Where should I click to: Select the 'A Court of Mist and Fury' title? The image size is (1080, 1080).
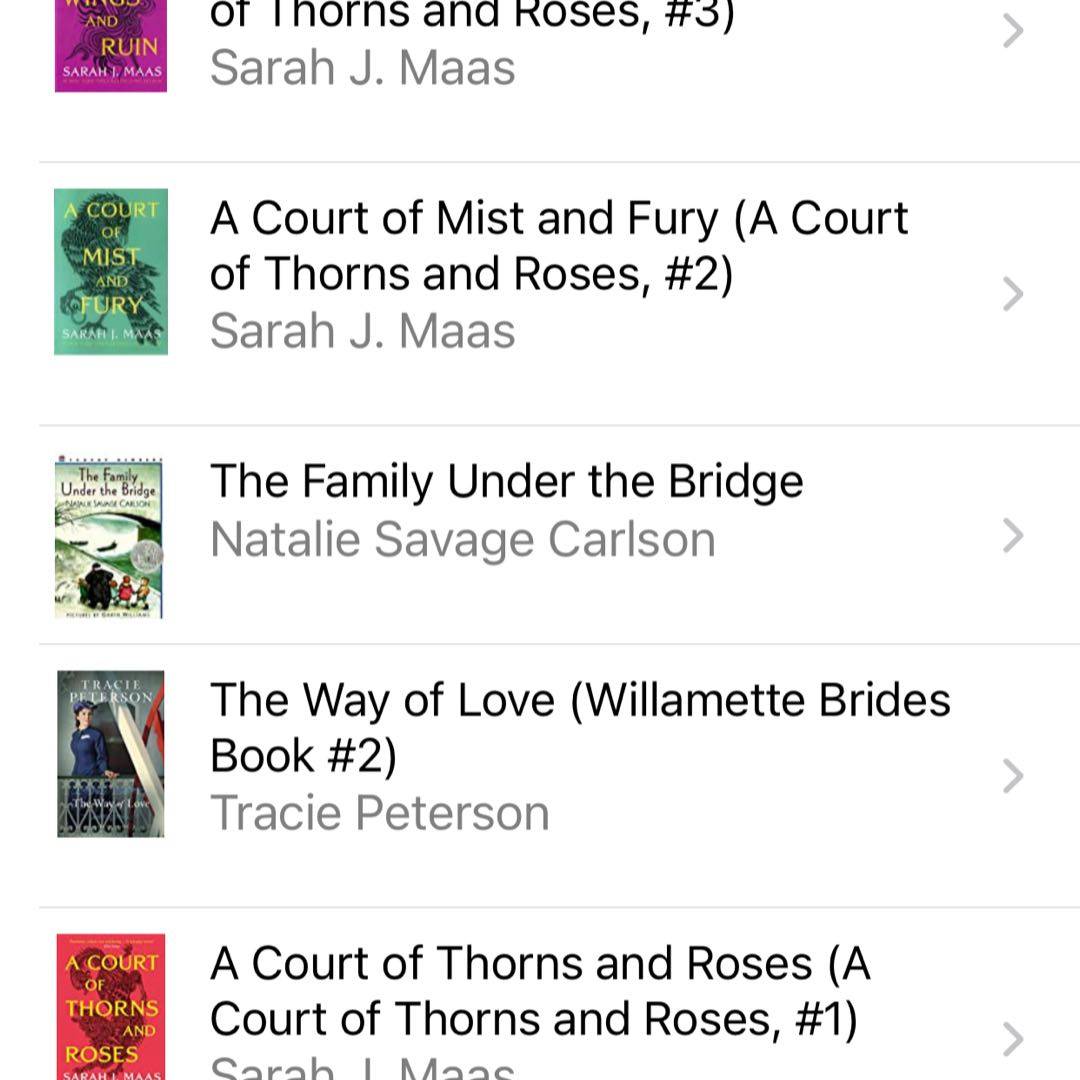coord(558,245)
